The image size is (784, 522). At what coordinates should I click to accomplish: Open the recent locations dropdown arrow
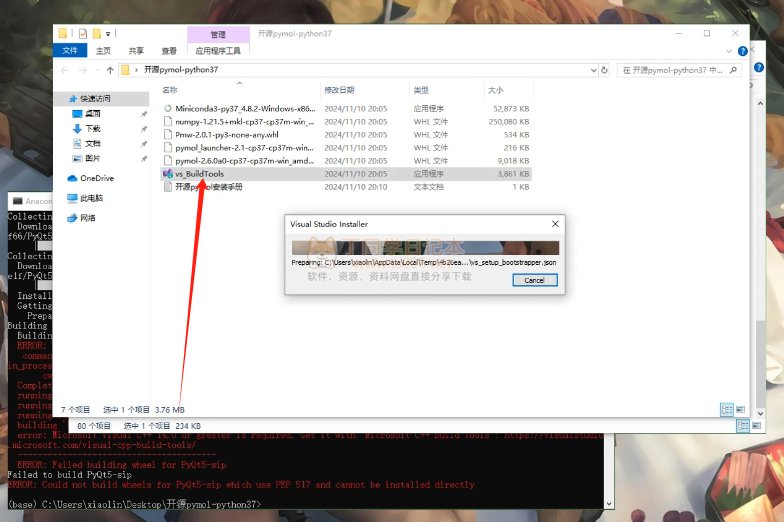pyautogui.click(x=98, y=70)
